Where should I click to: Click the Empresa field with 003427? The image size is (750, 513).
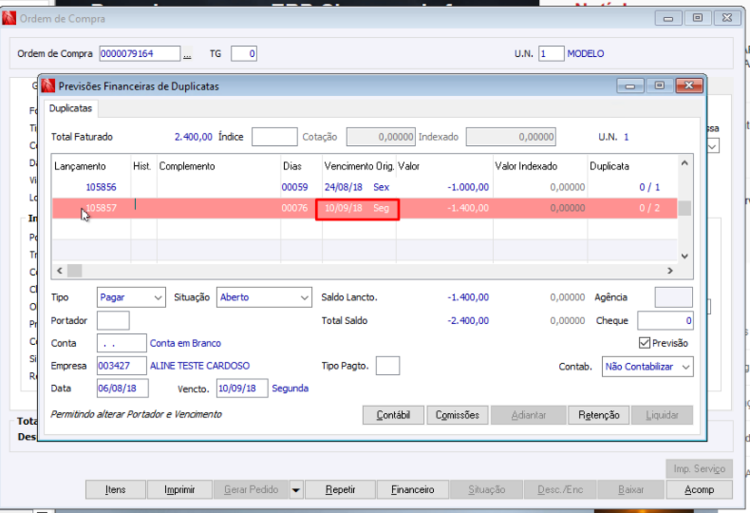click(x=121, y=366)
